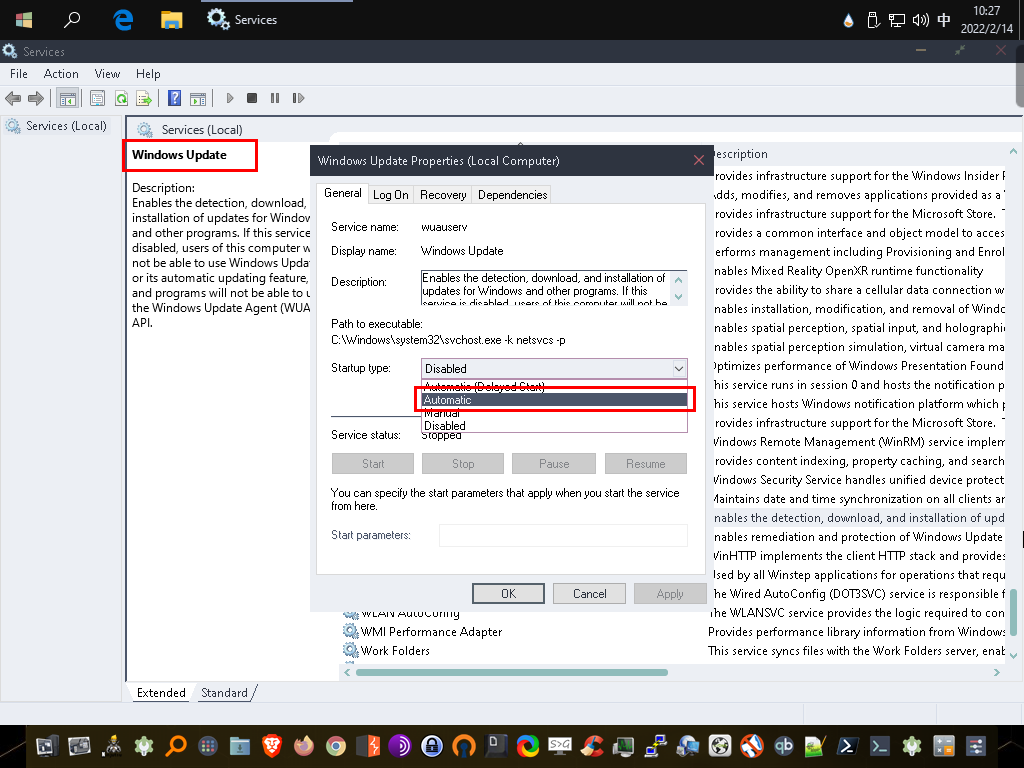1024x768 pixels.
Task: Switch to the Standard view tab
Action: (224, 693)
